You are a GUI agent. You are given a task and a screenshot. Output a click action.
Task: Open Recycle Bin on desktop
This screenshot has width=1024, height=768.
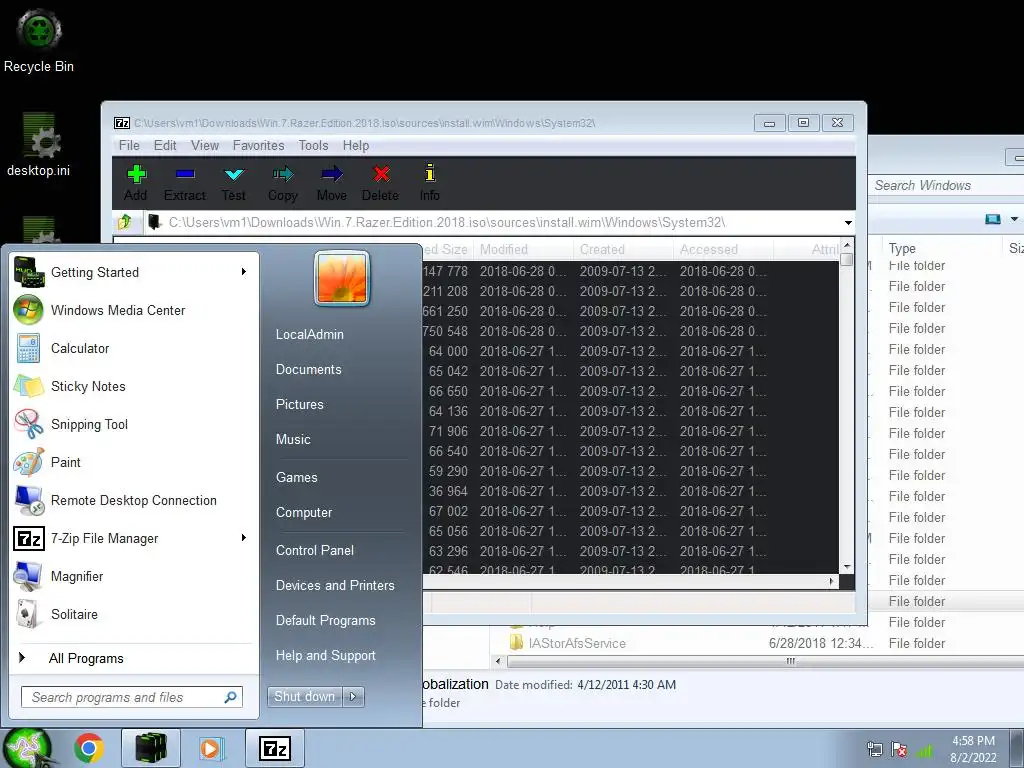click(39, 40)
